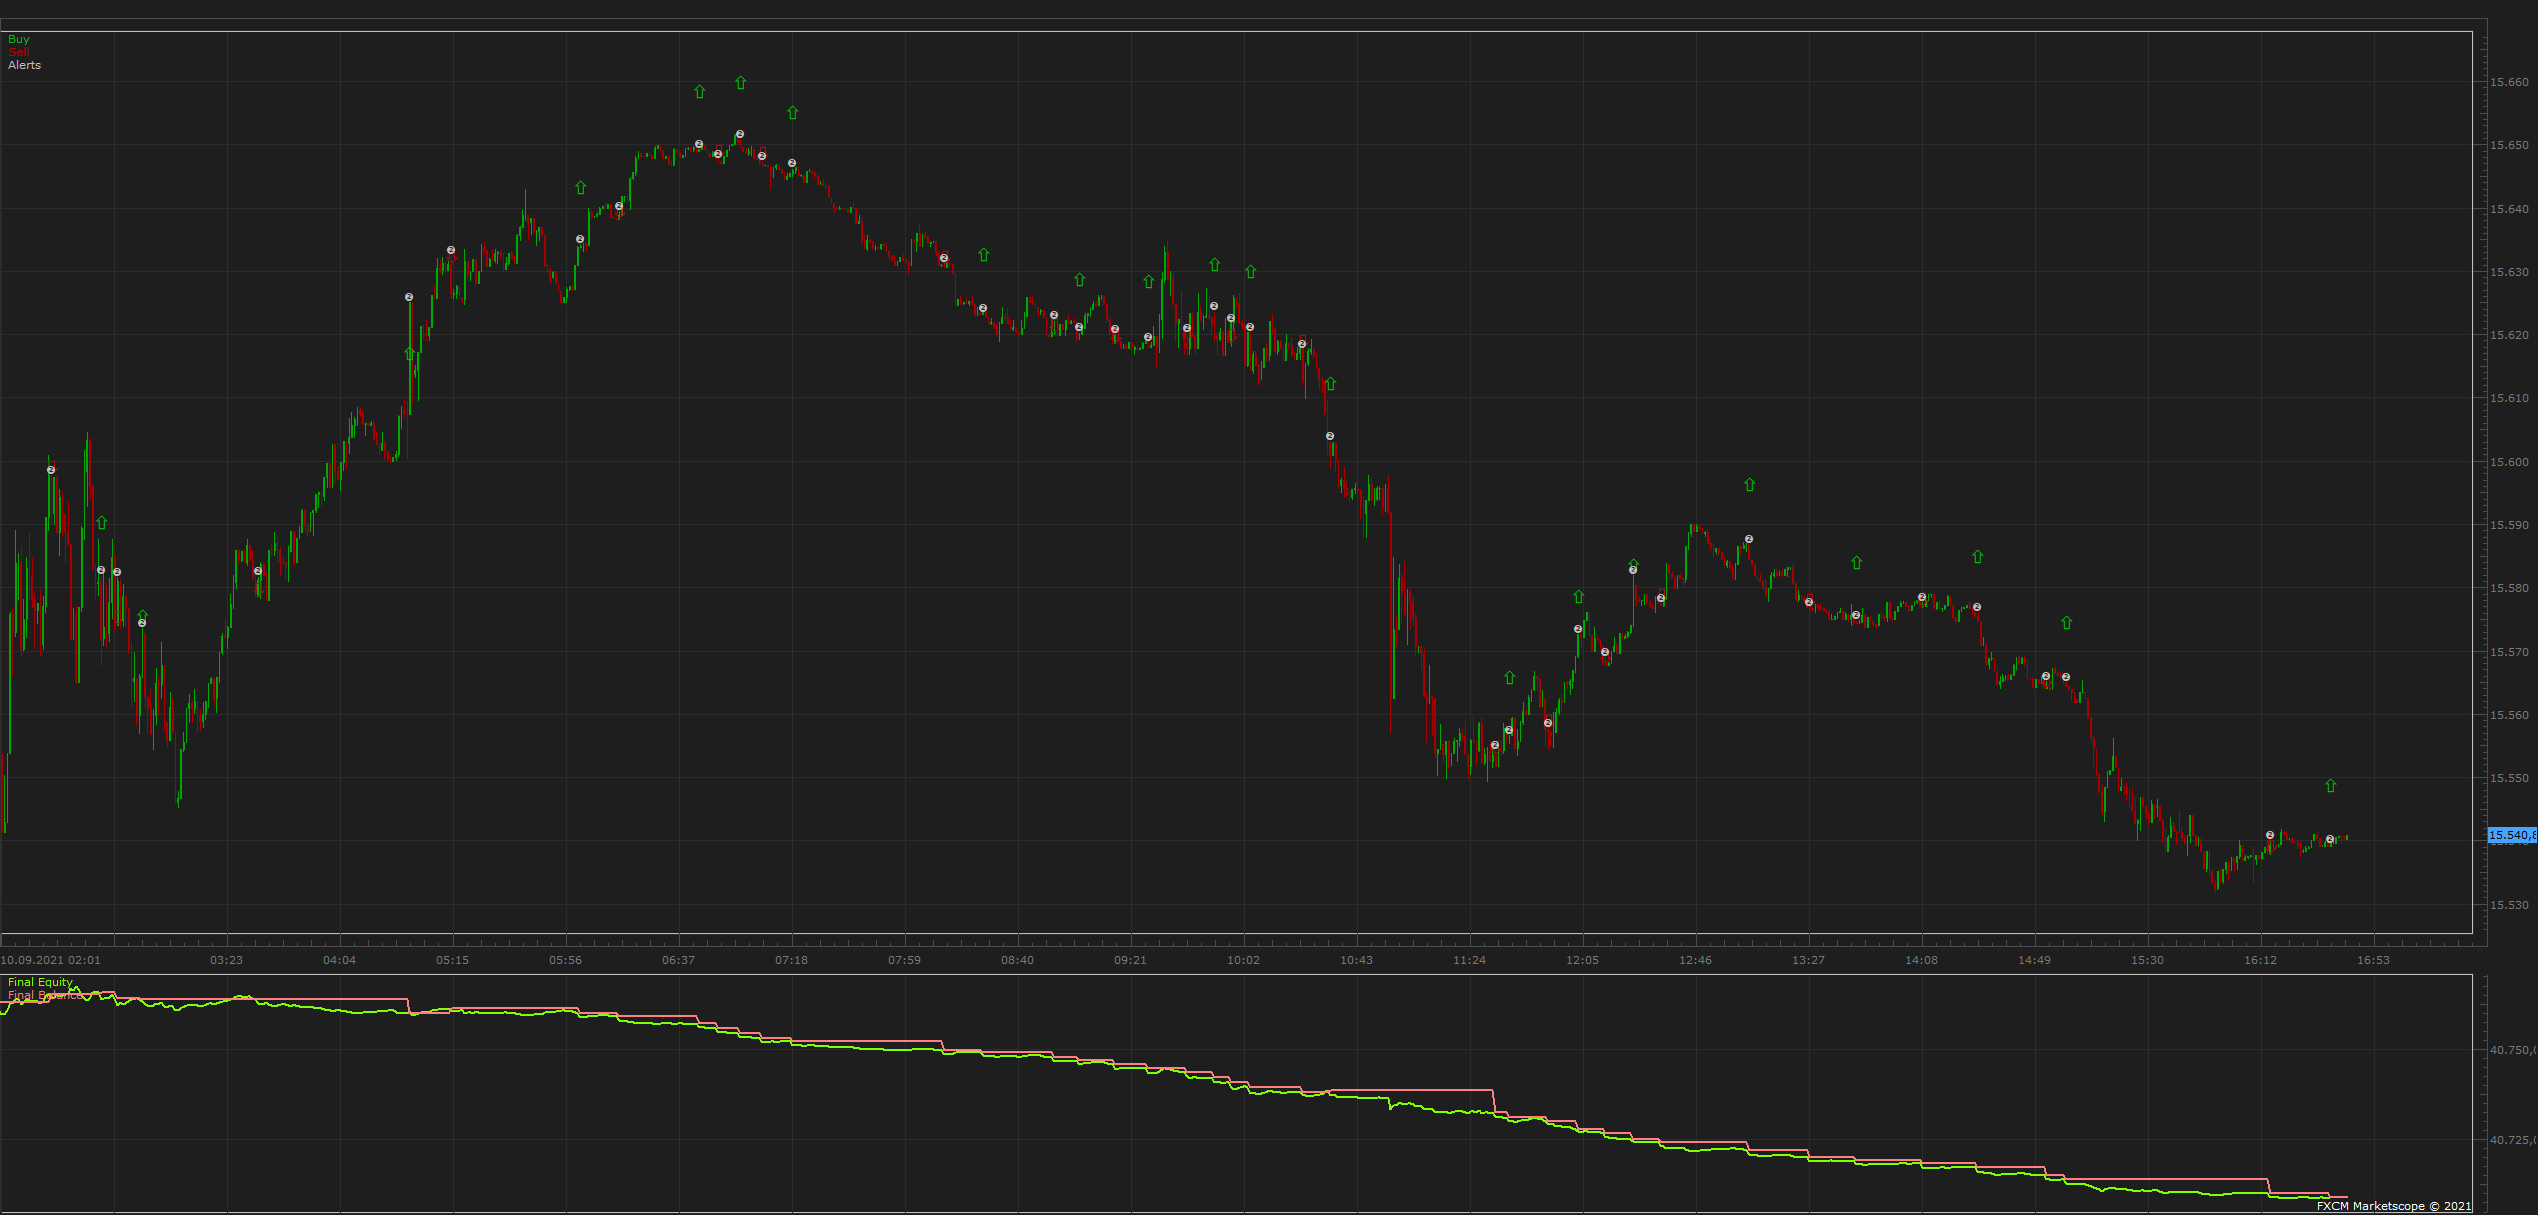Click the blue current price label 15.540

pos(2512,835)
